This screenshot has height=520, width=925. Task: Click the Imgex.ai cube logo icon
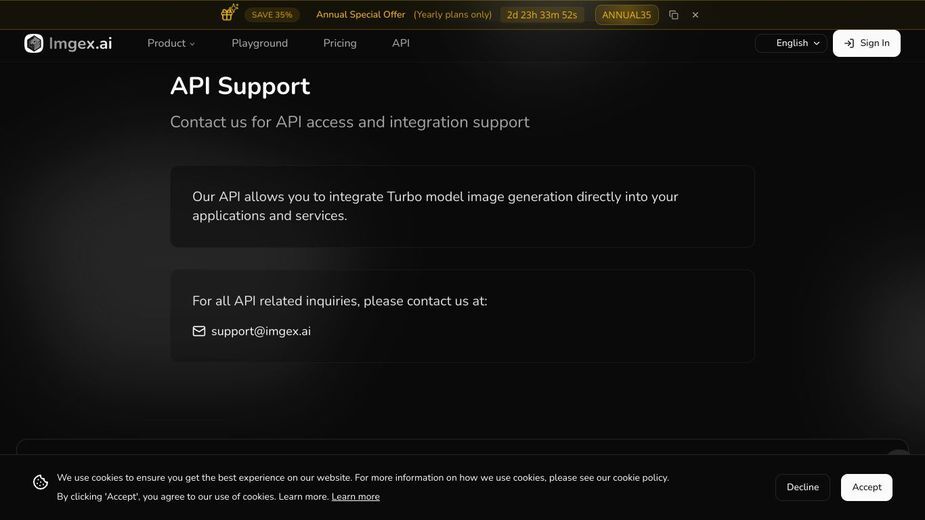pos(34,43)
